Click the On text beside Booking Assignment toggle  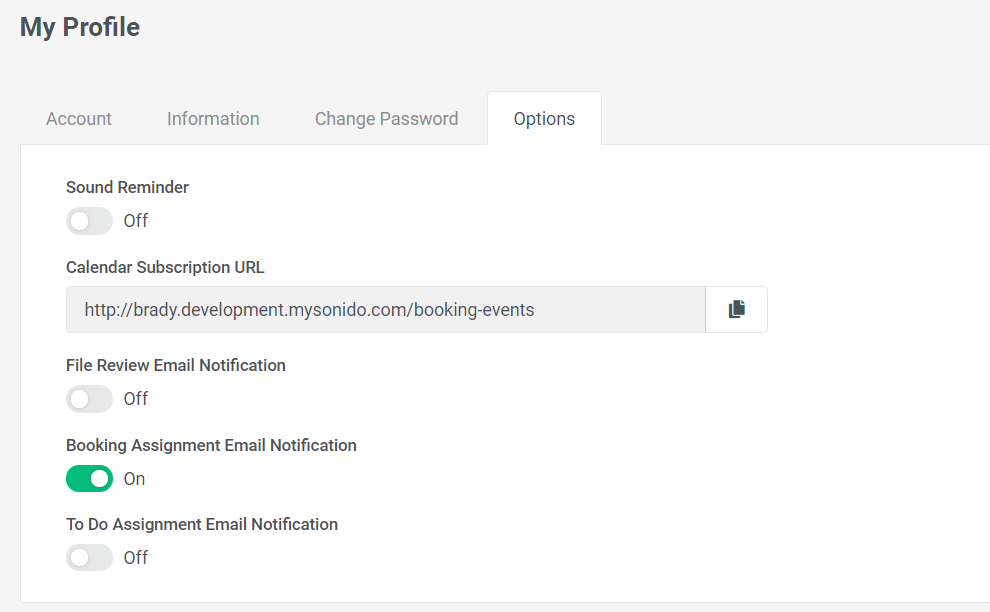134,479
